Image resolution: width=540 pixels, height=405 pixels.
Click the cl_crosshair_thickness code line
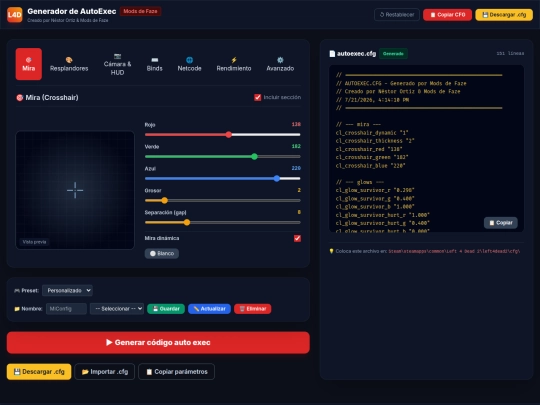coord(375,141)
